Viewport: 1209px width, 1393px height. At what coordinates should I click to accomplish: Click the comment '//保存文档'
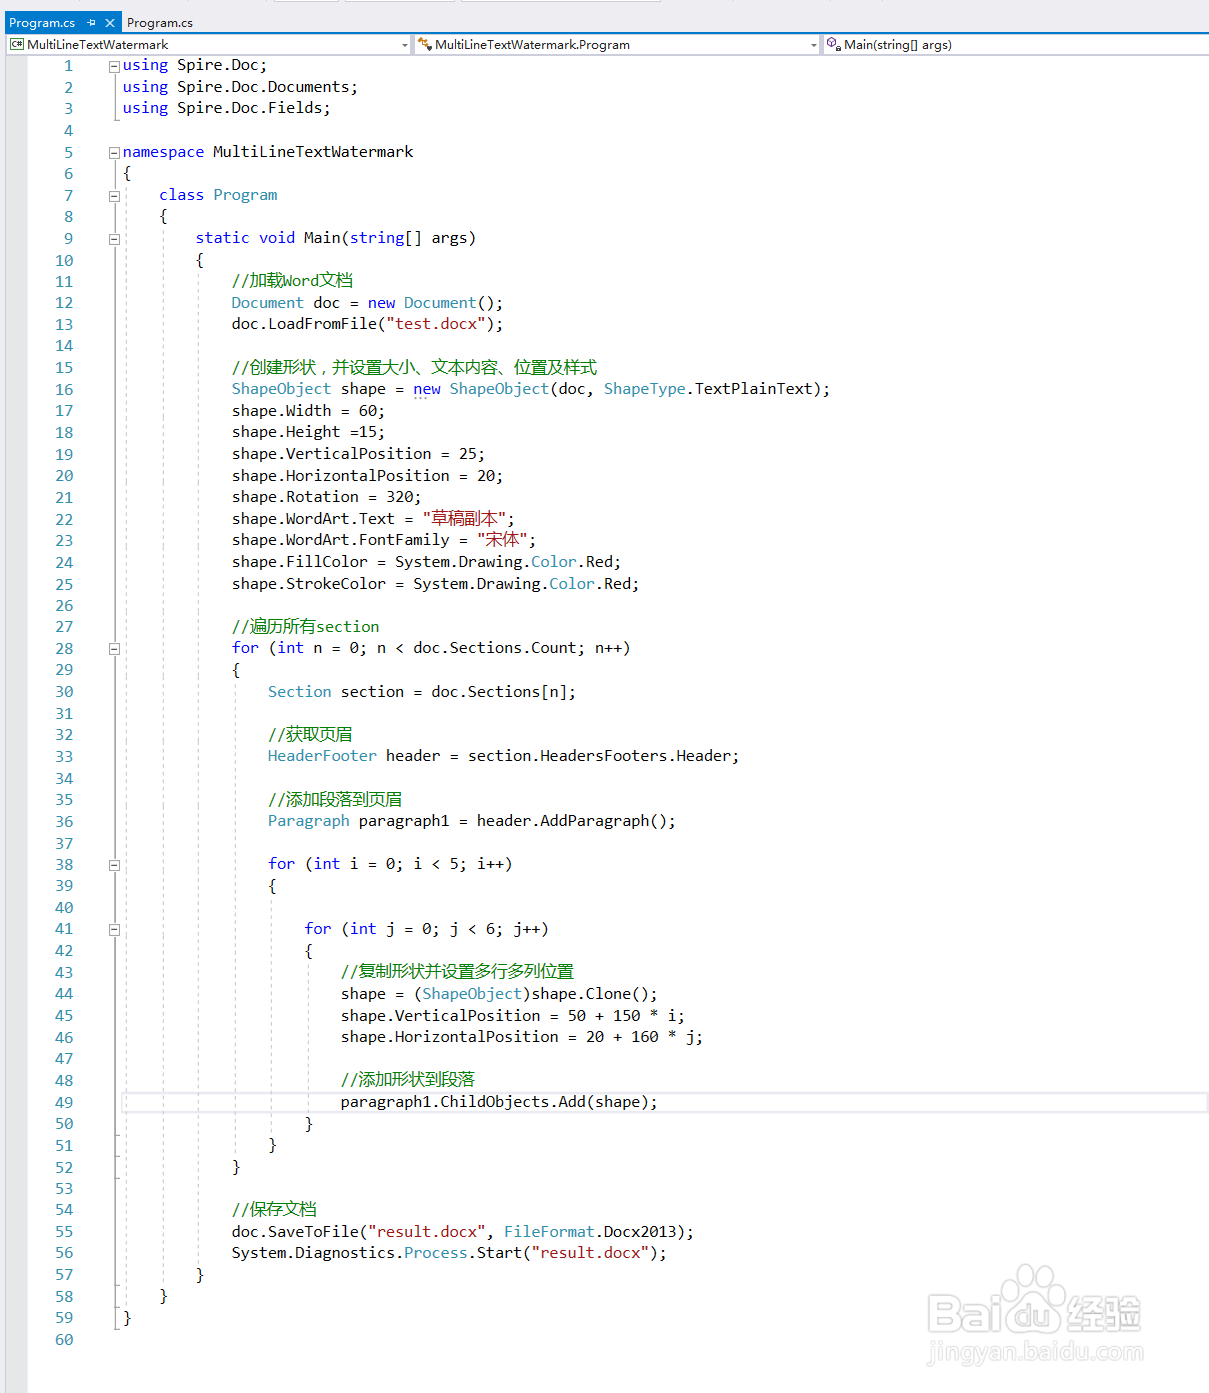click(274, 1210)
